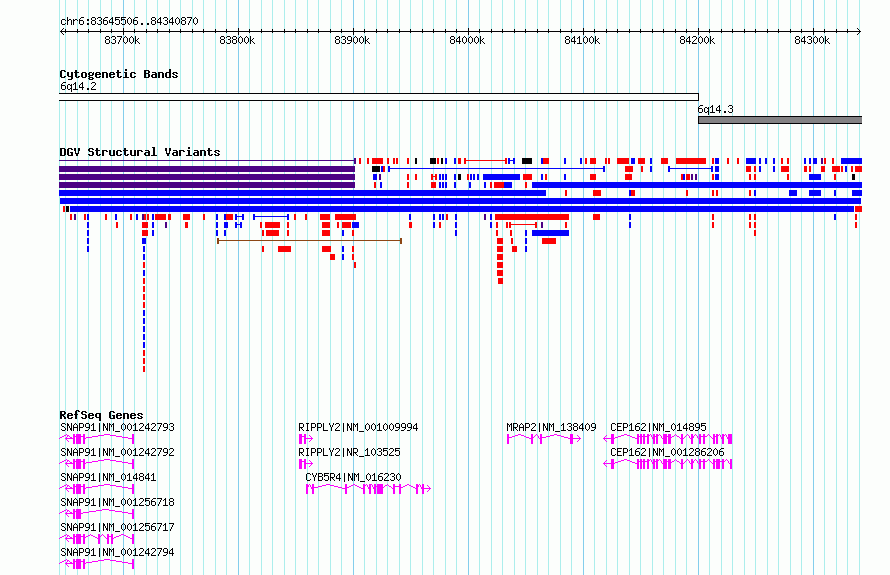890x575 pixels.
Task: Click the 84300k ruler tick label
Action: tap(812, 40)
